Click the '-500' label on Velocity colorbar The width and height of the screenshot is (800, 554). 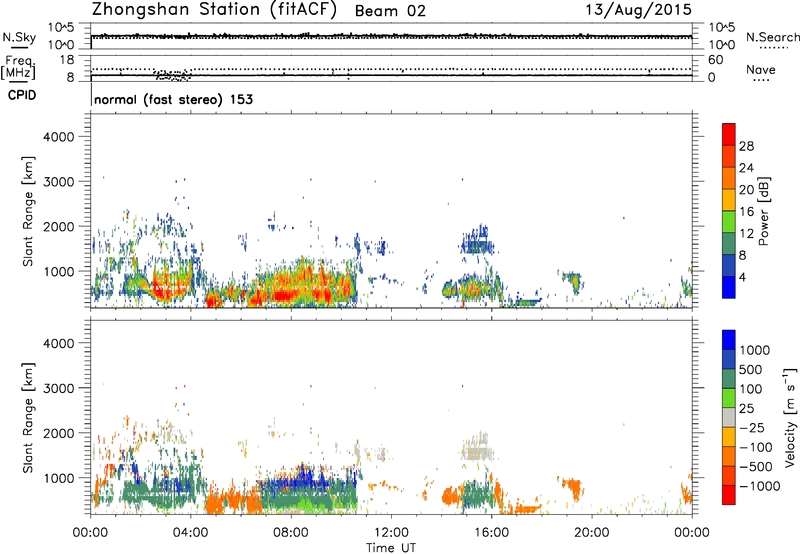point(756,467)
